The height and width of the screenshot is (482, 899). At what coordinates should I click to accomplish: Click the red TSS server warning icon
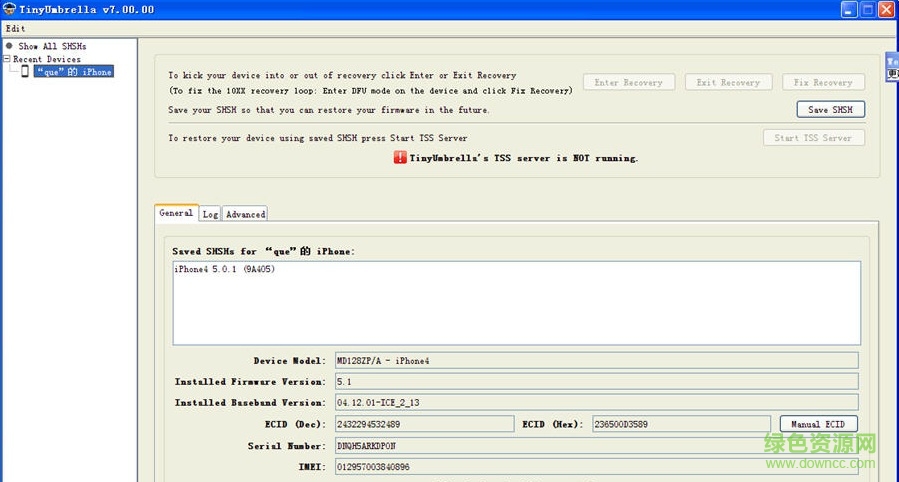tap(400, 158)
